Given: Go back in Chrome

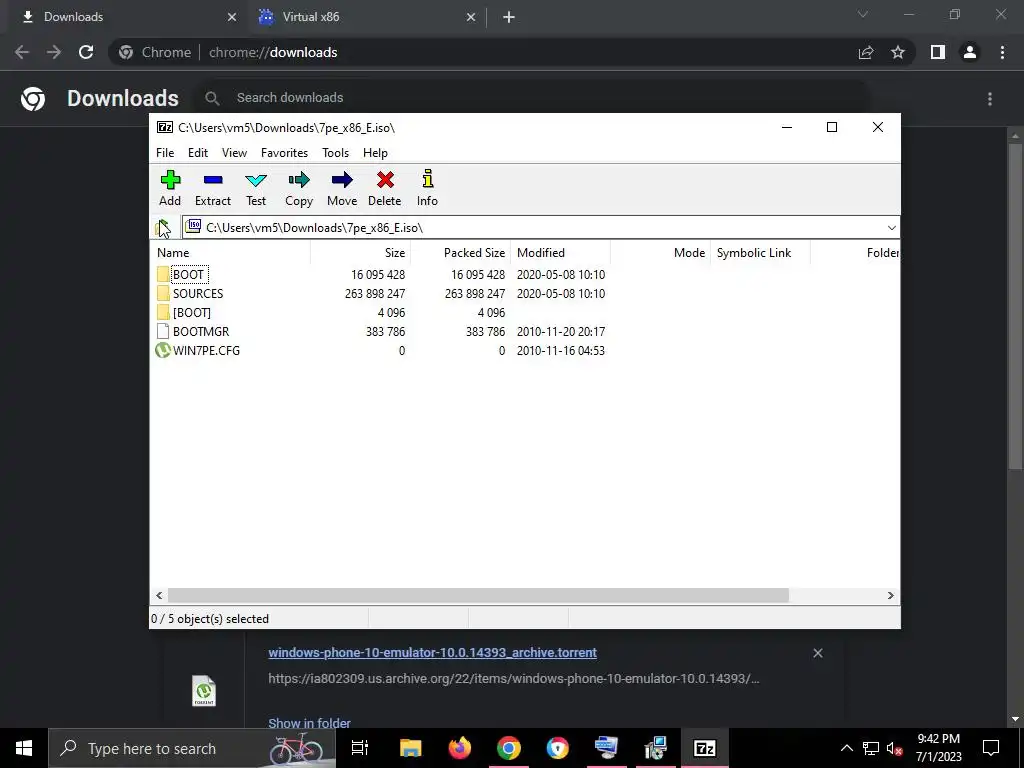Looking at the screenshot, I should click(22, 52).
